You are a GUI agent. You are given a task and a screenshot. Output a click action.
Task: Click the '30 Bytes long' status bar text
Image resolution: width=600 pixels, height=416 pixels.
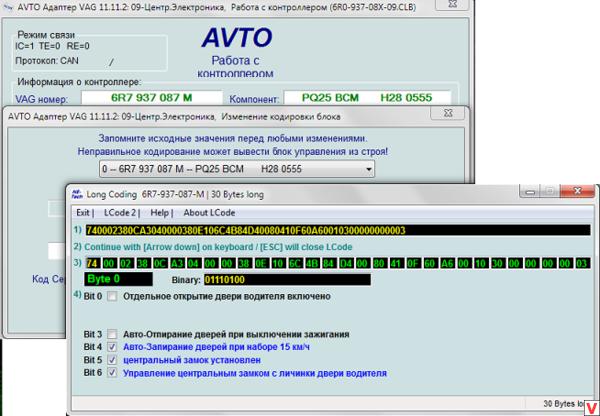564,404
